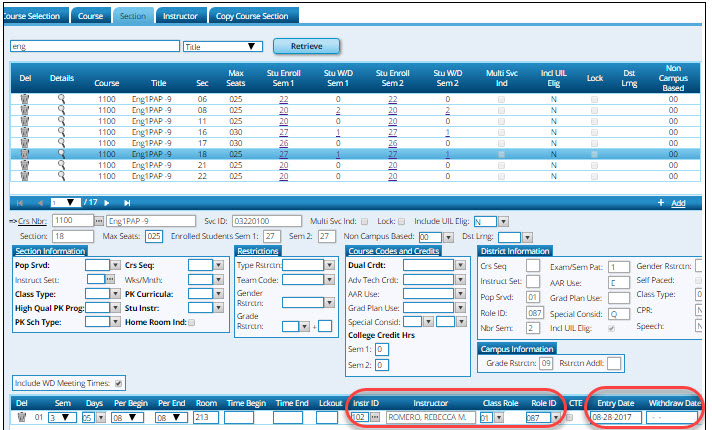Toggle Include WD Meeting Times checkbox

coord(120,382)
